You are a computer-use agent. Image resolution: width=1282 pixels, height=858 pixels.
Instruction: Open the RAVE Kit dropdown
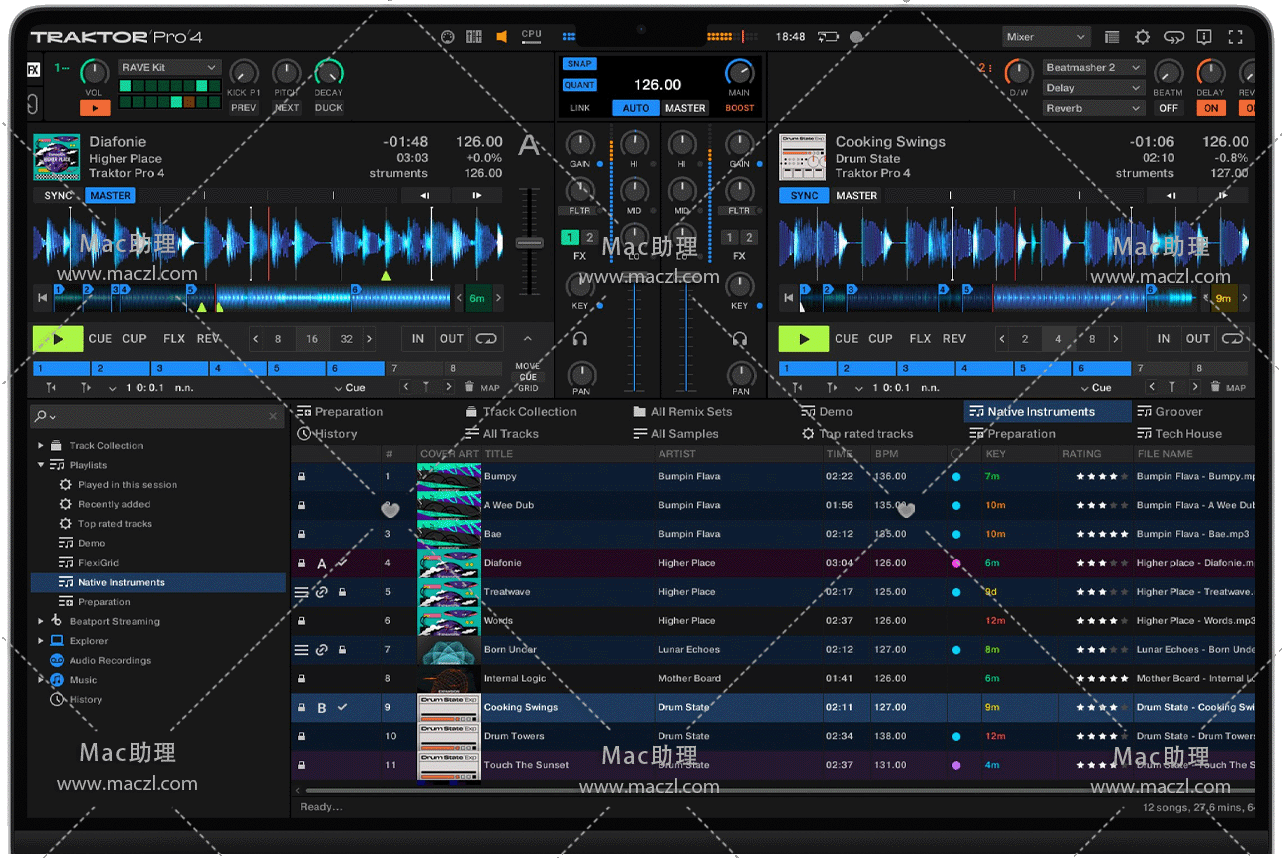(x=169, y=67)
